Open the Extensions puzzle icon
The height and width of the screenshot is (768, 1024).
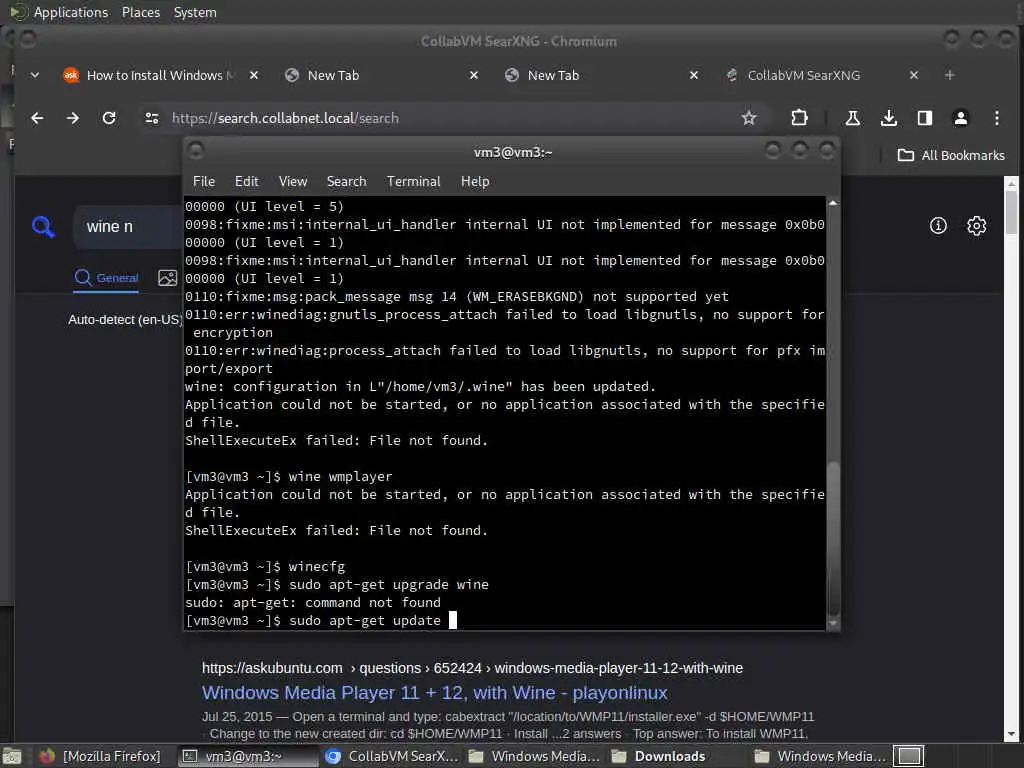[x=799, y=118]
